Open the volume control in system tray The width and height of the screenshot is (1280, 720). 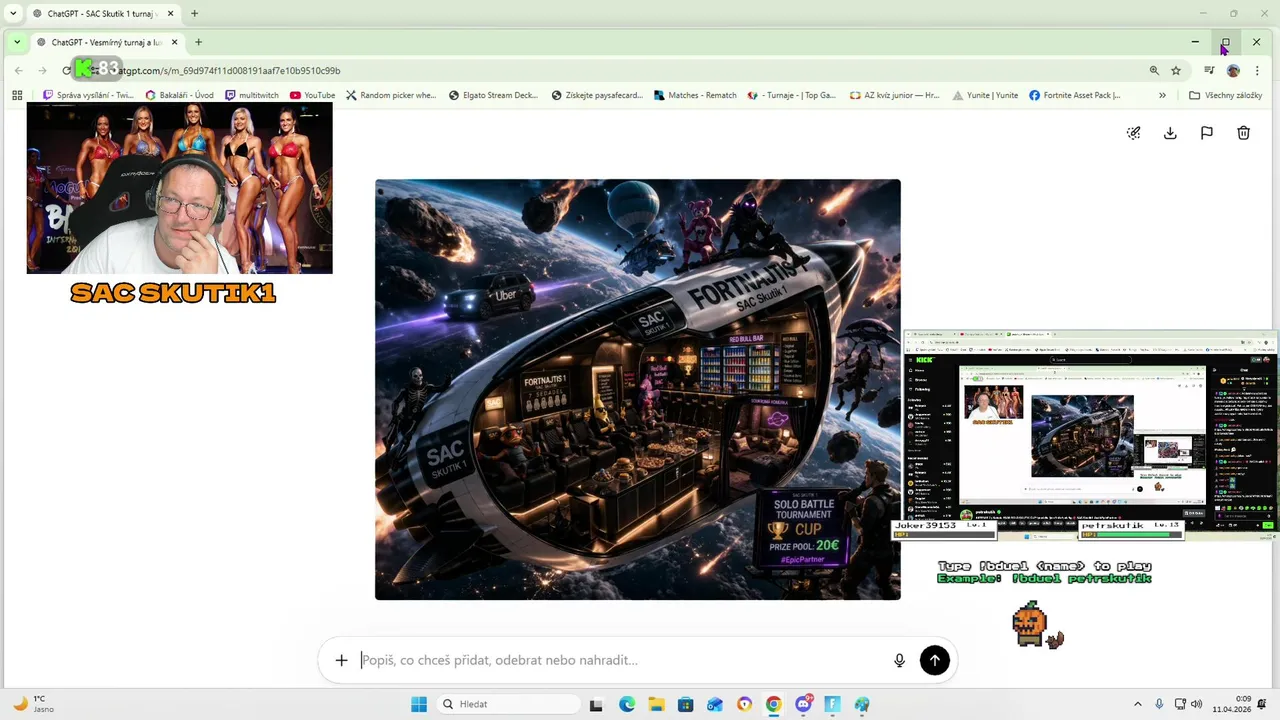[1197, 704]
